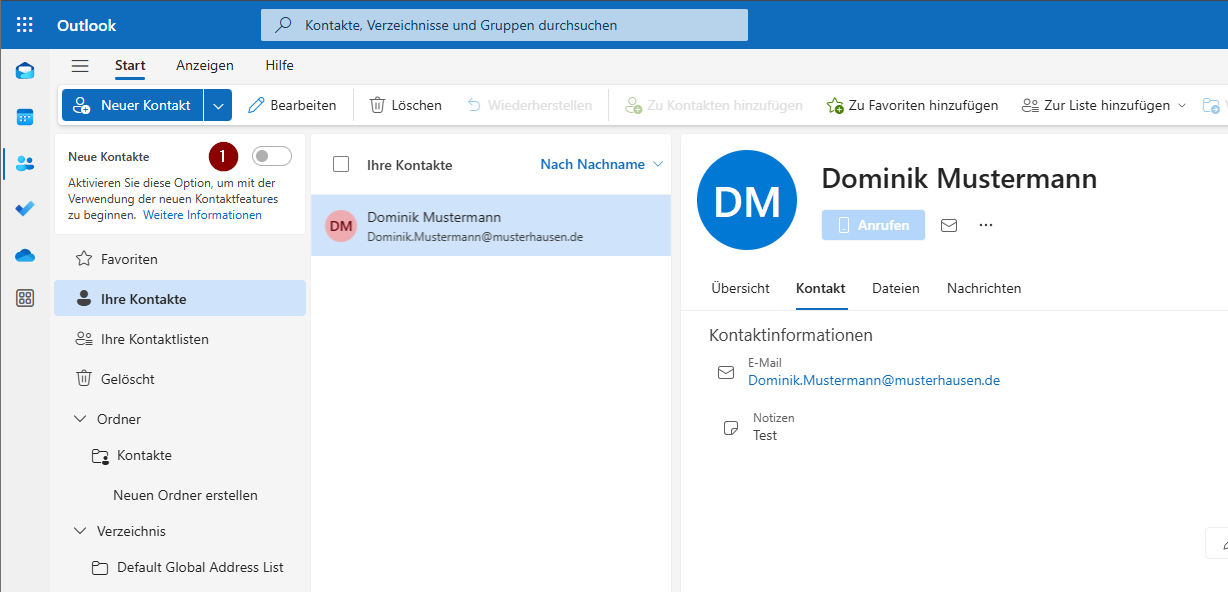Switch to the Anzeigen ribbon tab
This screenshot has width=1228, height=592.
205,66
